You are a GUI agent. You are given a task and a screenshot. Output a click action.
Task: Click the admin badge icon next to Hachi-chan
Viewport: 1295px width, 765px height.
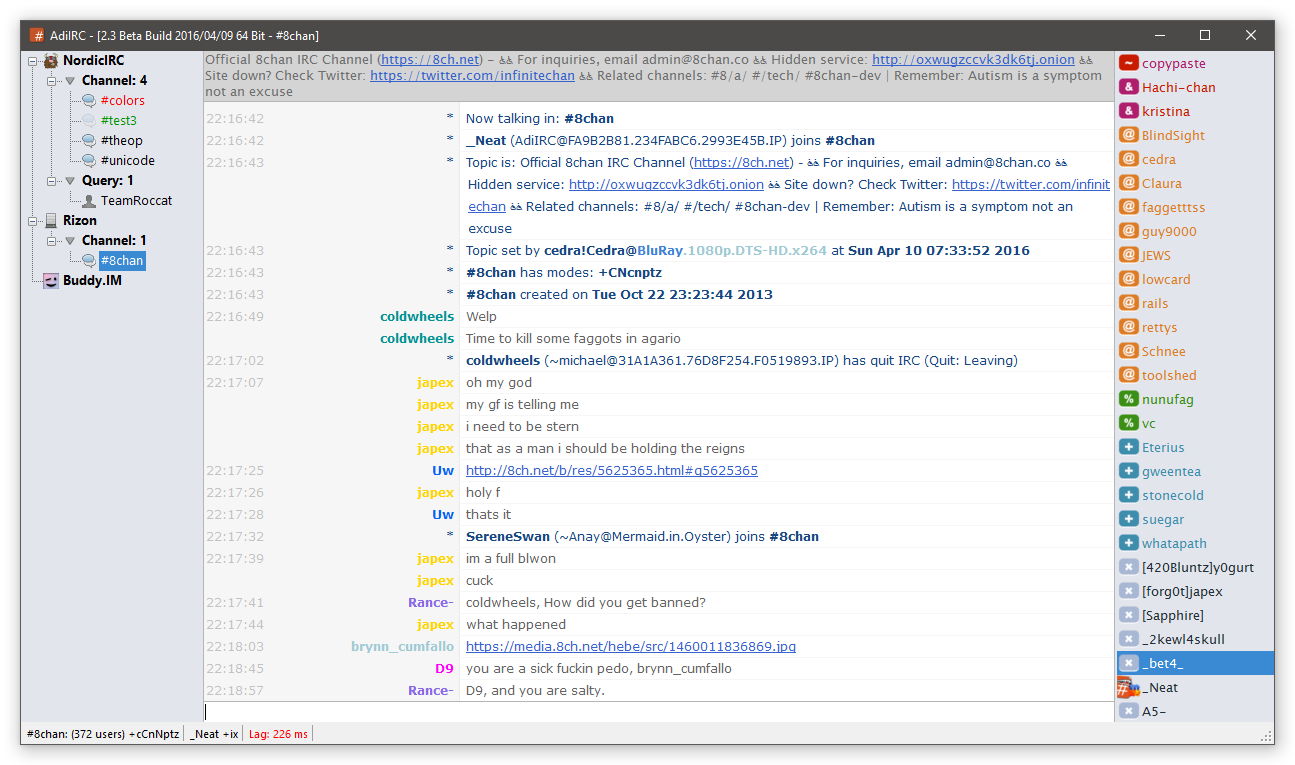click(x=1128, y=87)
